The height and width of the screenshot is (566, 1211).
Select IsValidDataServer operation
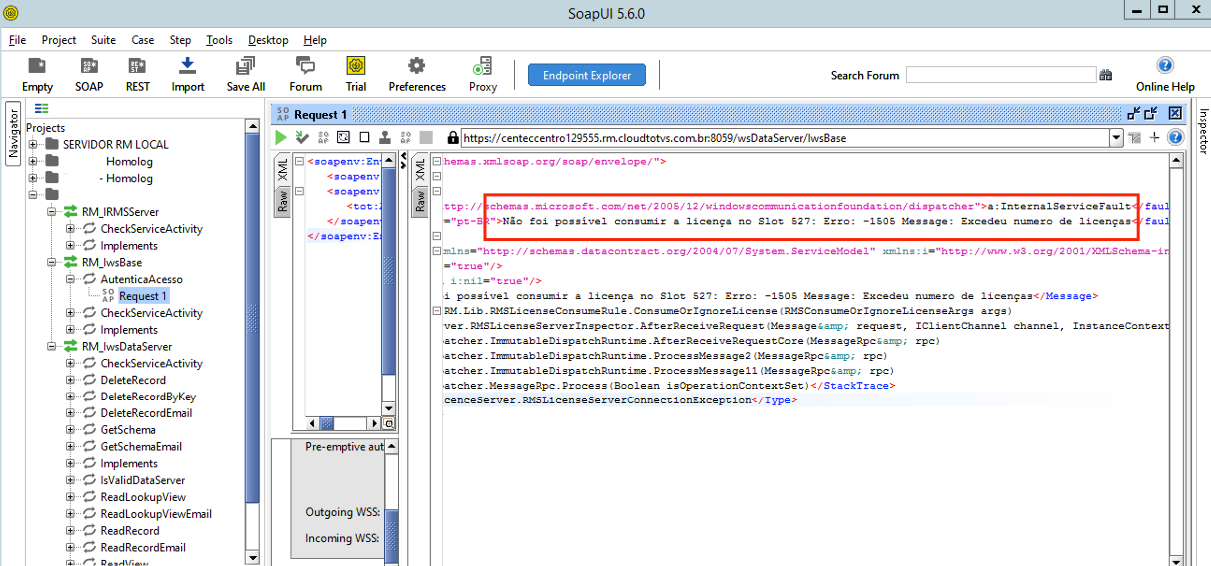point(143,481)
